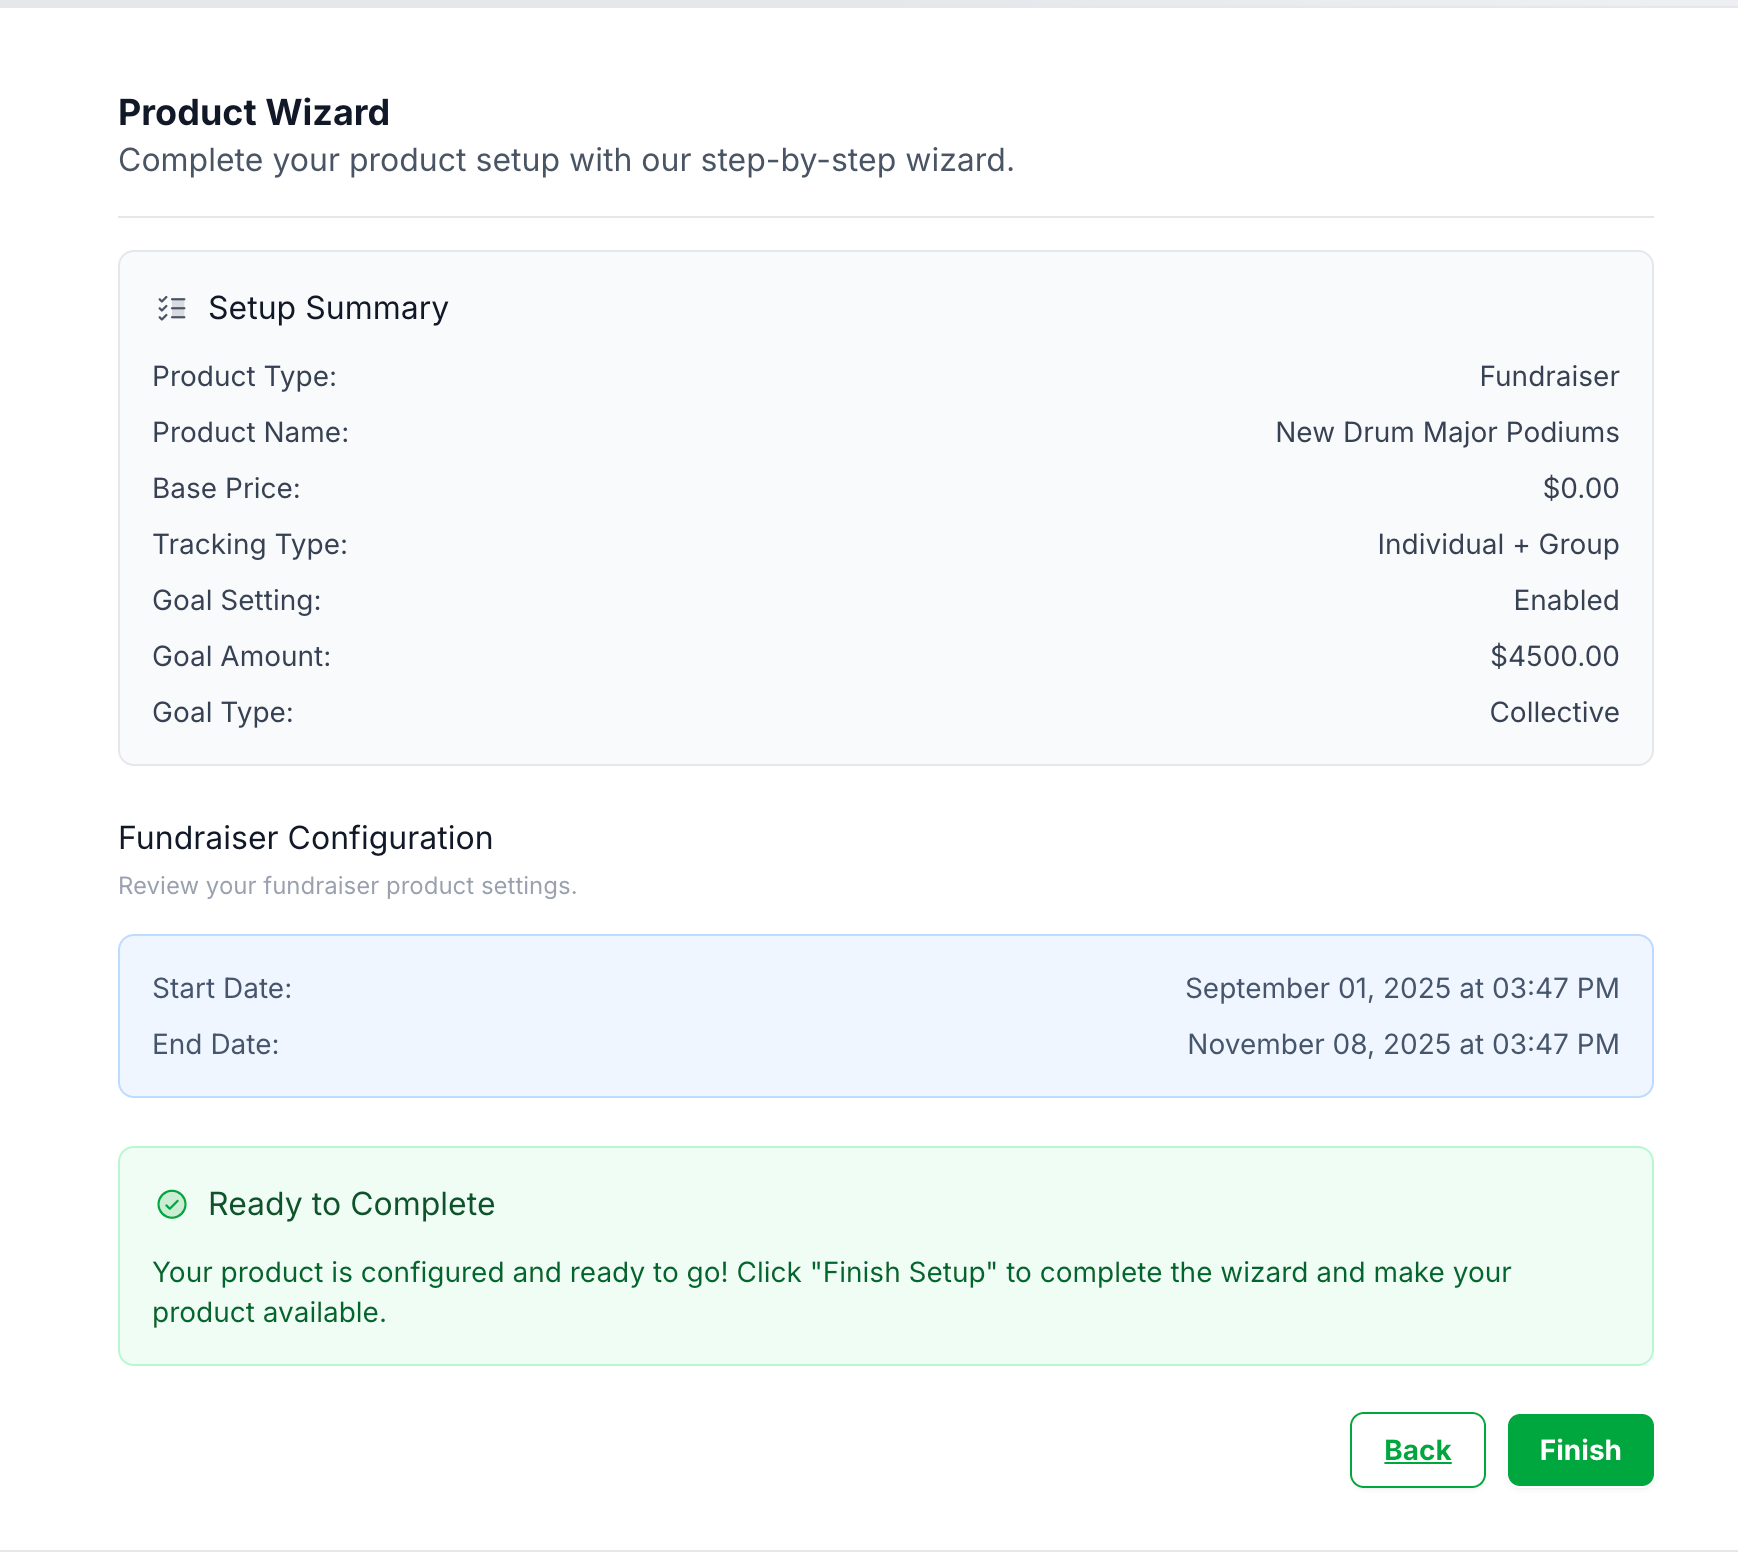Click the Enabled goal setting value
Image resolution: width=1738 pixels, height=1552 pixels.
point(1566,600)
